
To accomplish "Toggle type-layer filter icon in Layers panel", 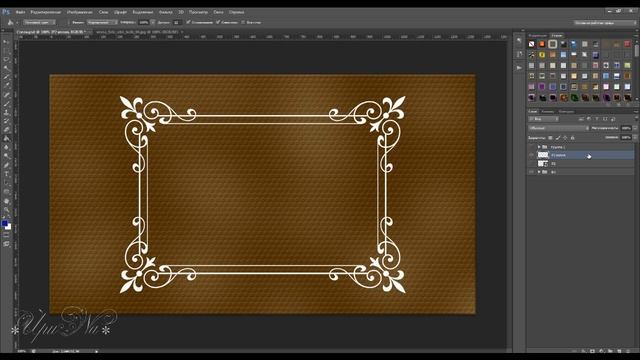I will tap(597, 119).
